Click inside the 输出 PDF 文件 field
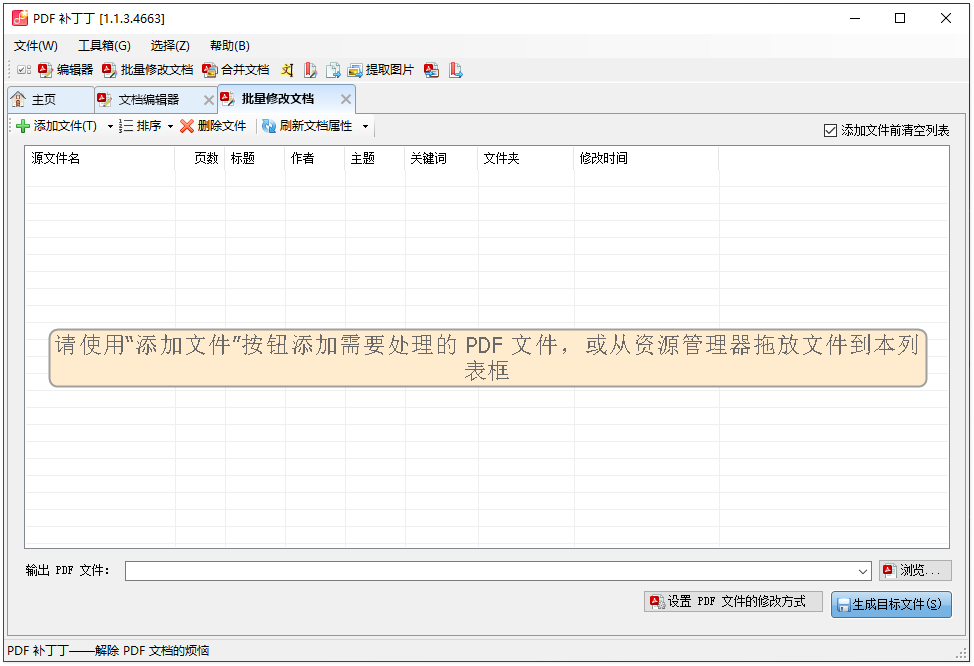The height and width of the screenshot is (666, 974). (450, 570)
